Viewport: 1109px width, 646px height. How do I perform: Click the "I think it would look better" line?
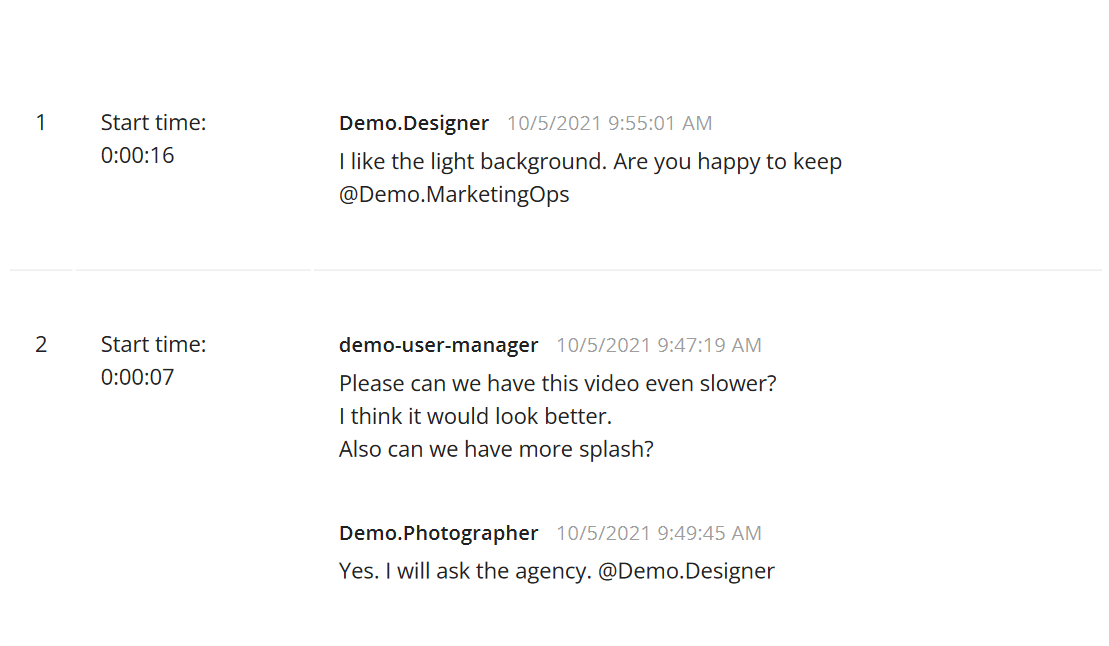click(x=475, y=416)
